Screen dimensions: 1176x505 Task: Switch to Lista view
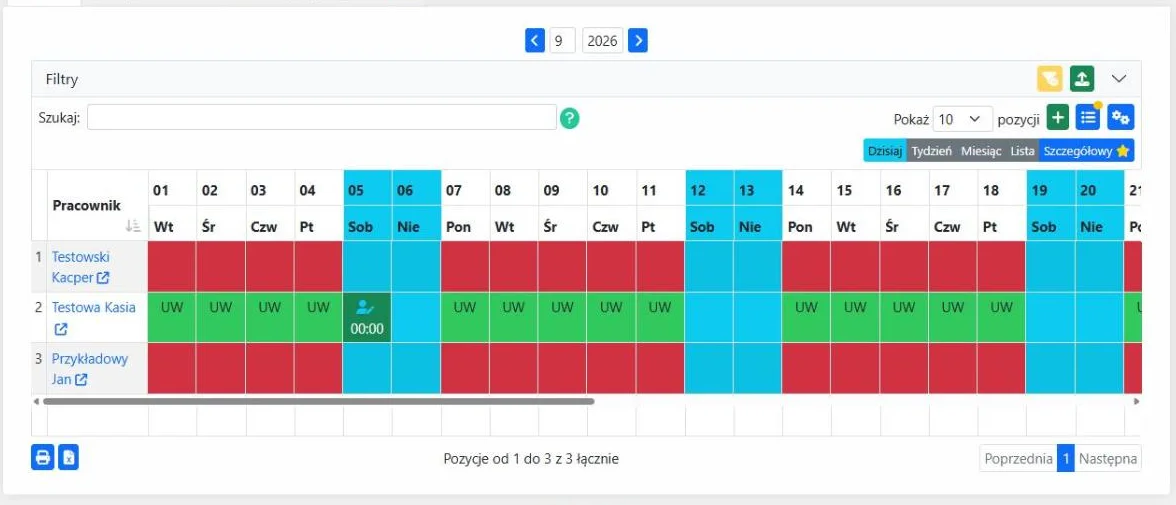point(1022,151)
